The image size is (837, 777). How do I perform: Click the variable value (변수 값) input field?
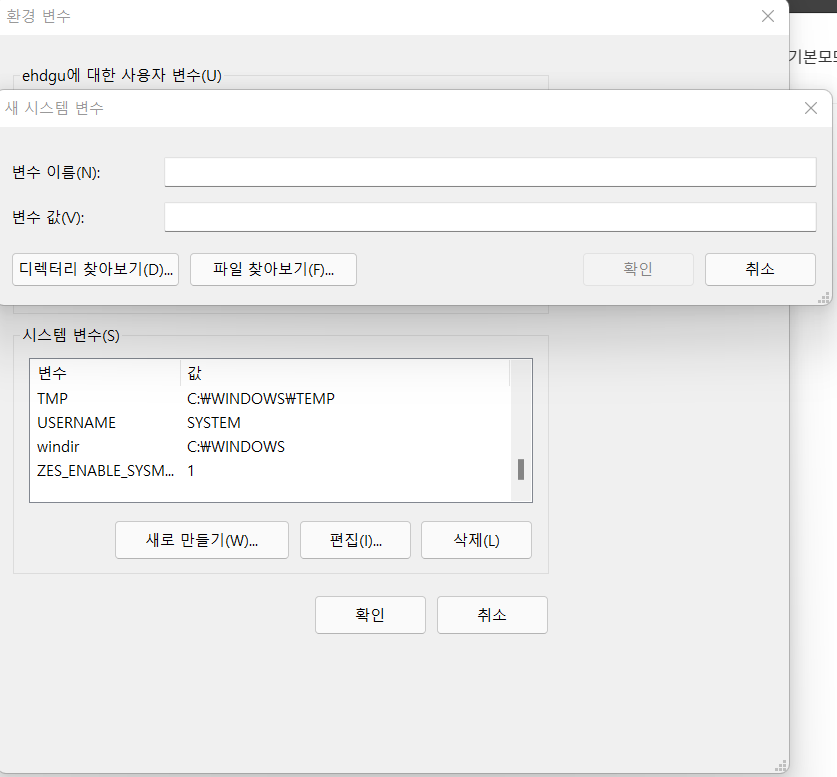tap(490, 217)
